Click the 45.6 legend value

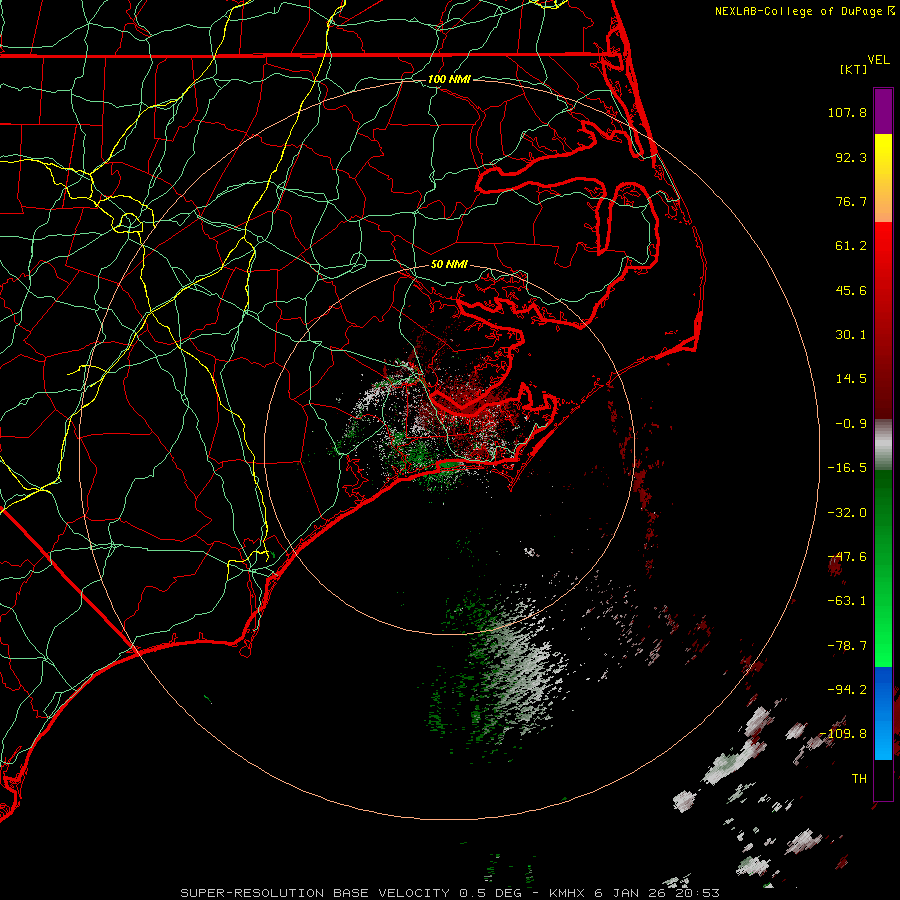[851, 290]
